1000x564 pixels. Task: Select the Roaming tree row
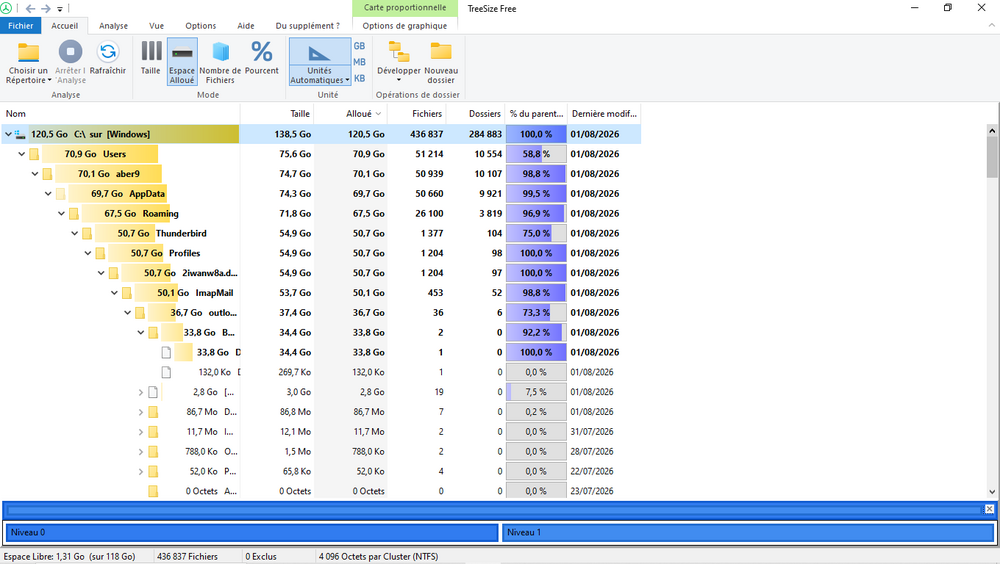(320, 213)
